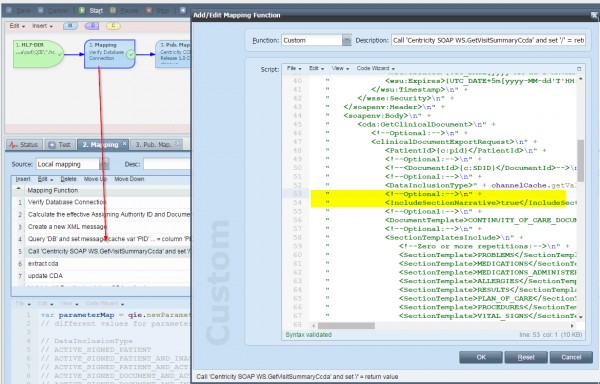Click the dialog Cancel button
The image size is (600, 384).
pyautogui.click(x=571, y=357)
